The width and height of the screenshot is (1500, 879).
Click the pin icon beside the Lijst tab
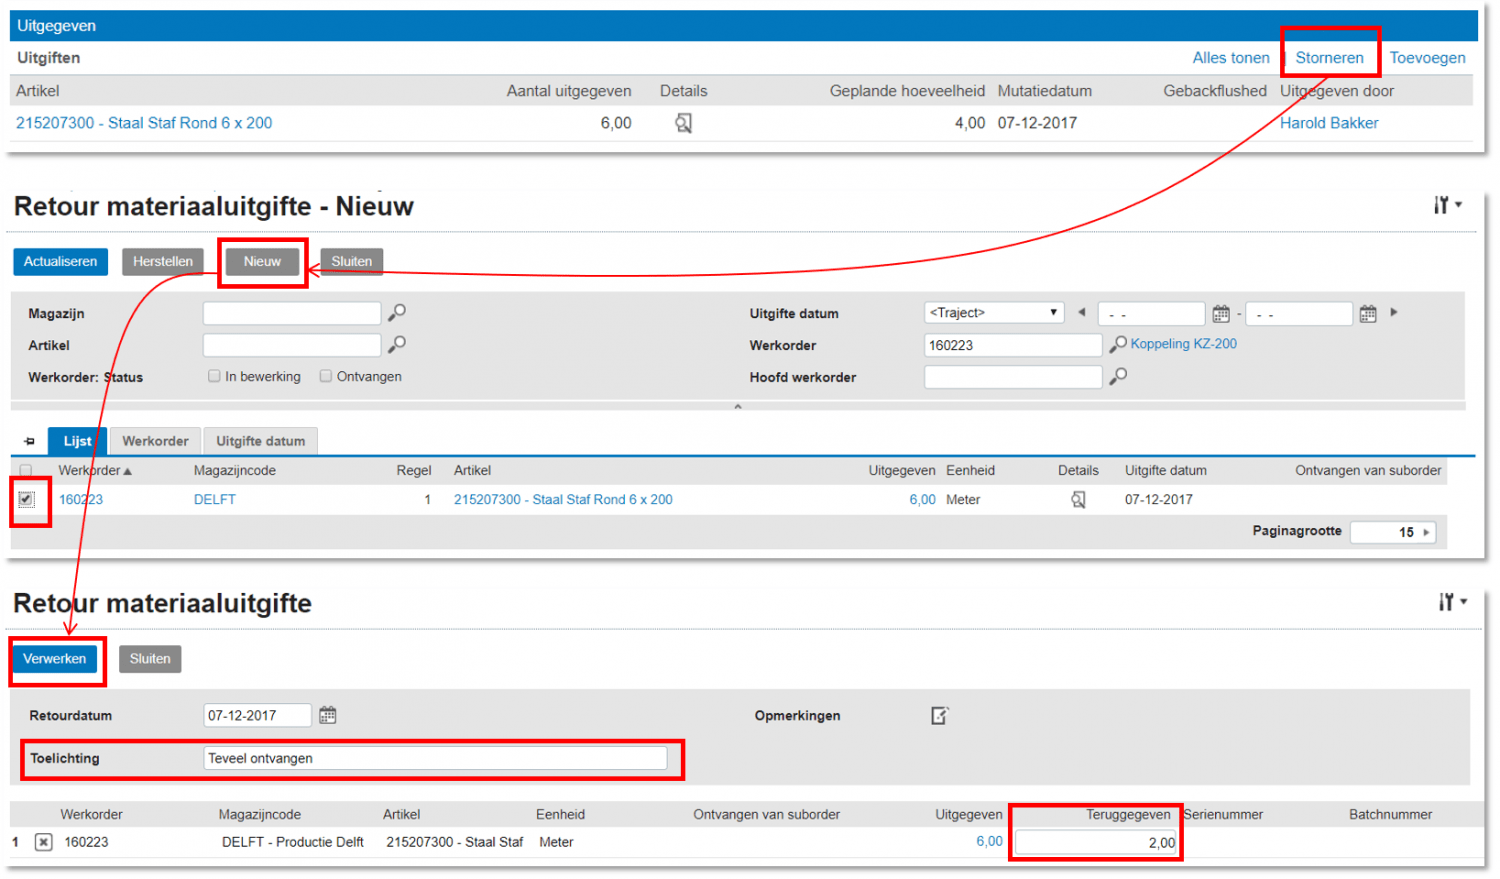29,440
